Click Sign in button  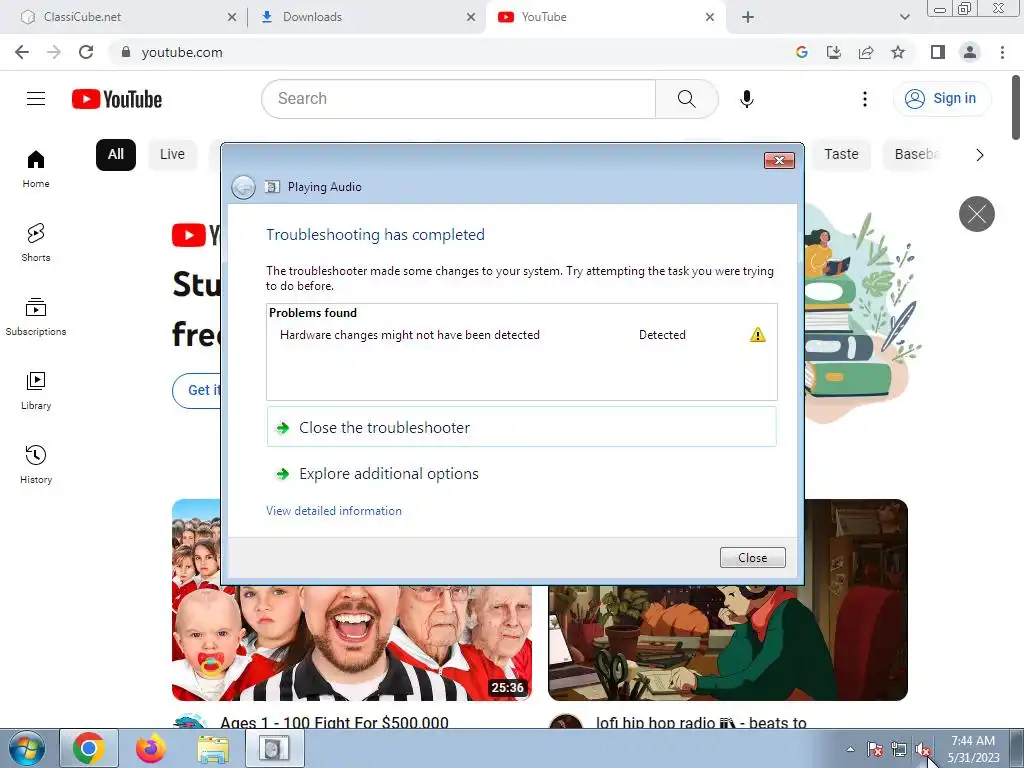[942, 99]
